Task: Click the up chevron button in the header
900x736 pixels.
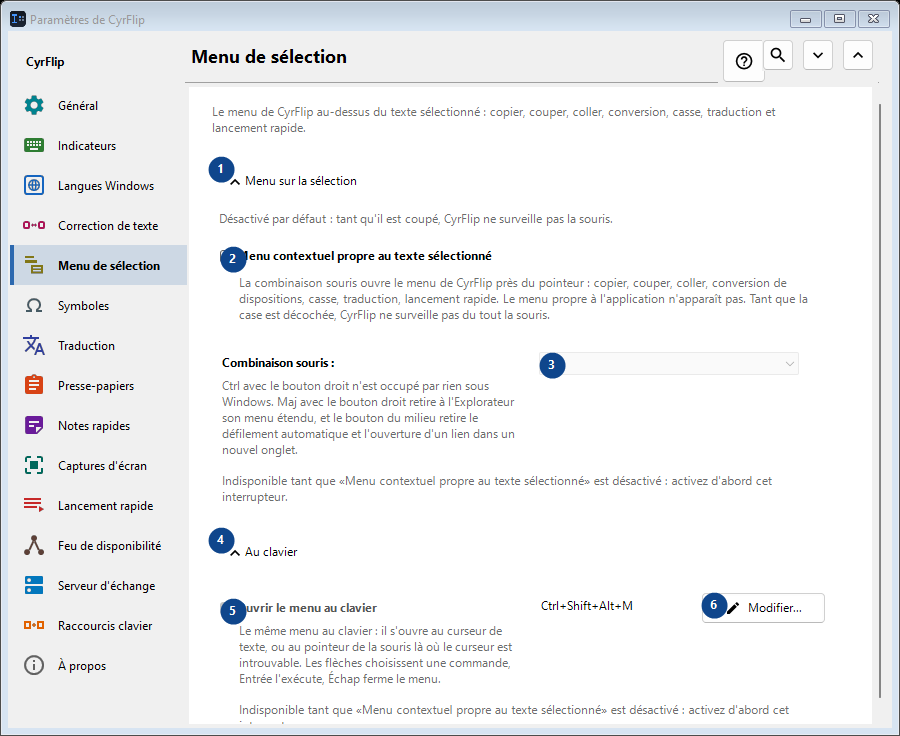Action: [858, 55]
